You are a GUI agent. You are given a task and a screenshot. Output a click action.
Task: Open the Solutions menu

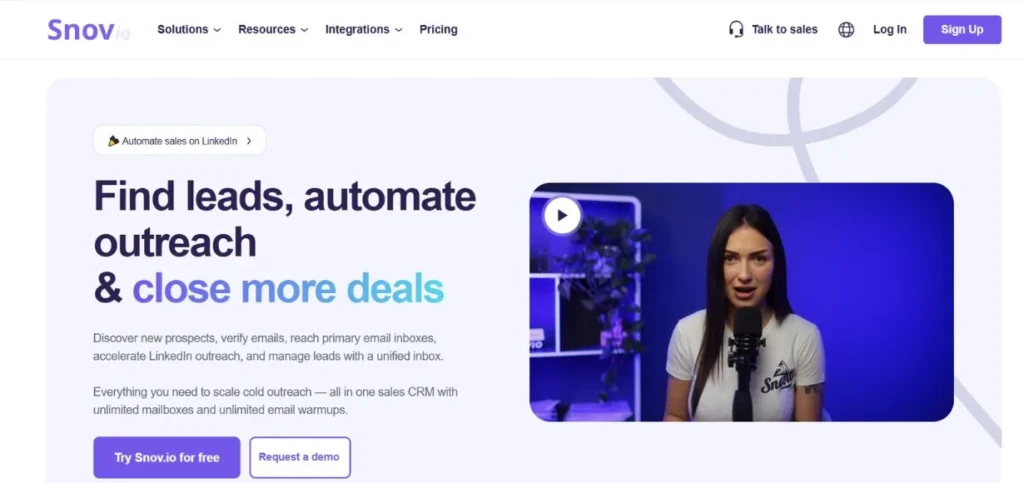(x=189, y=29)
